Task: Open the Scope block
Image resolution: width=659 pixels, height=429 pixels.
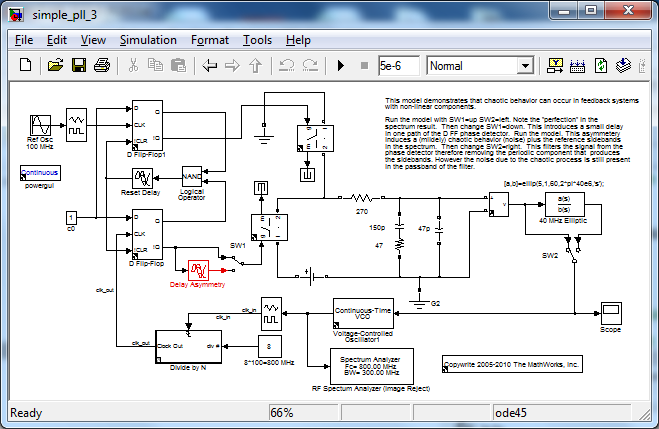Action: click(610, 310)
